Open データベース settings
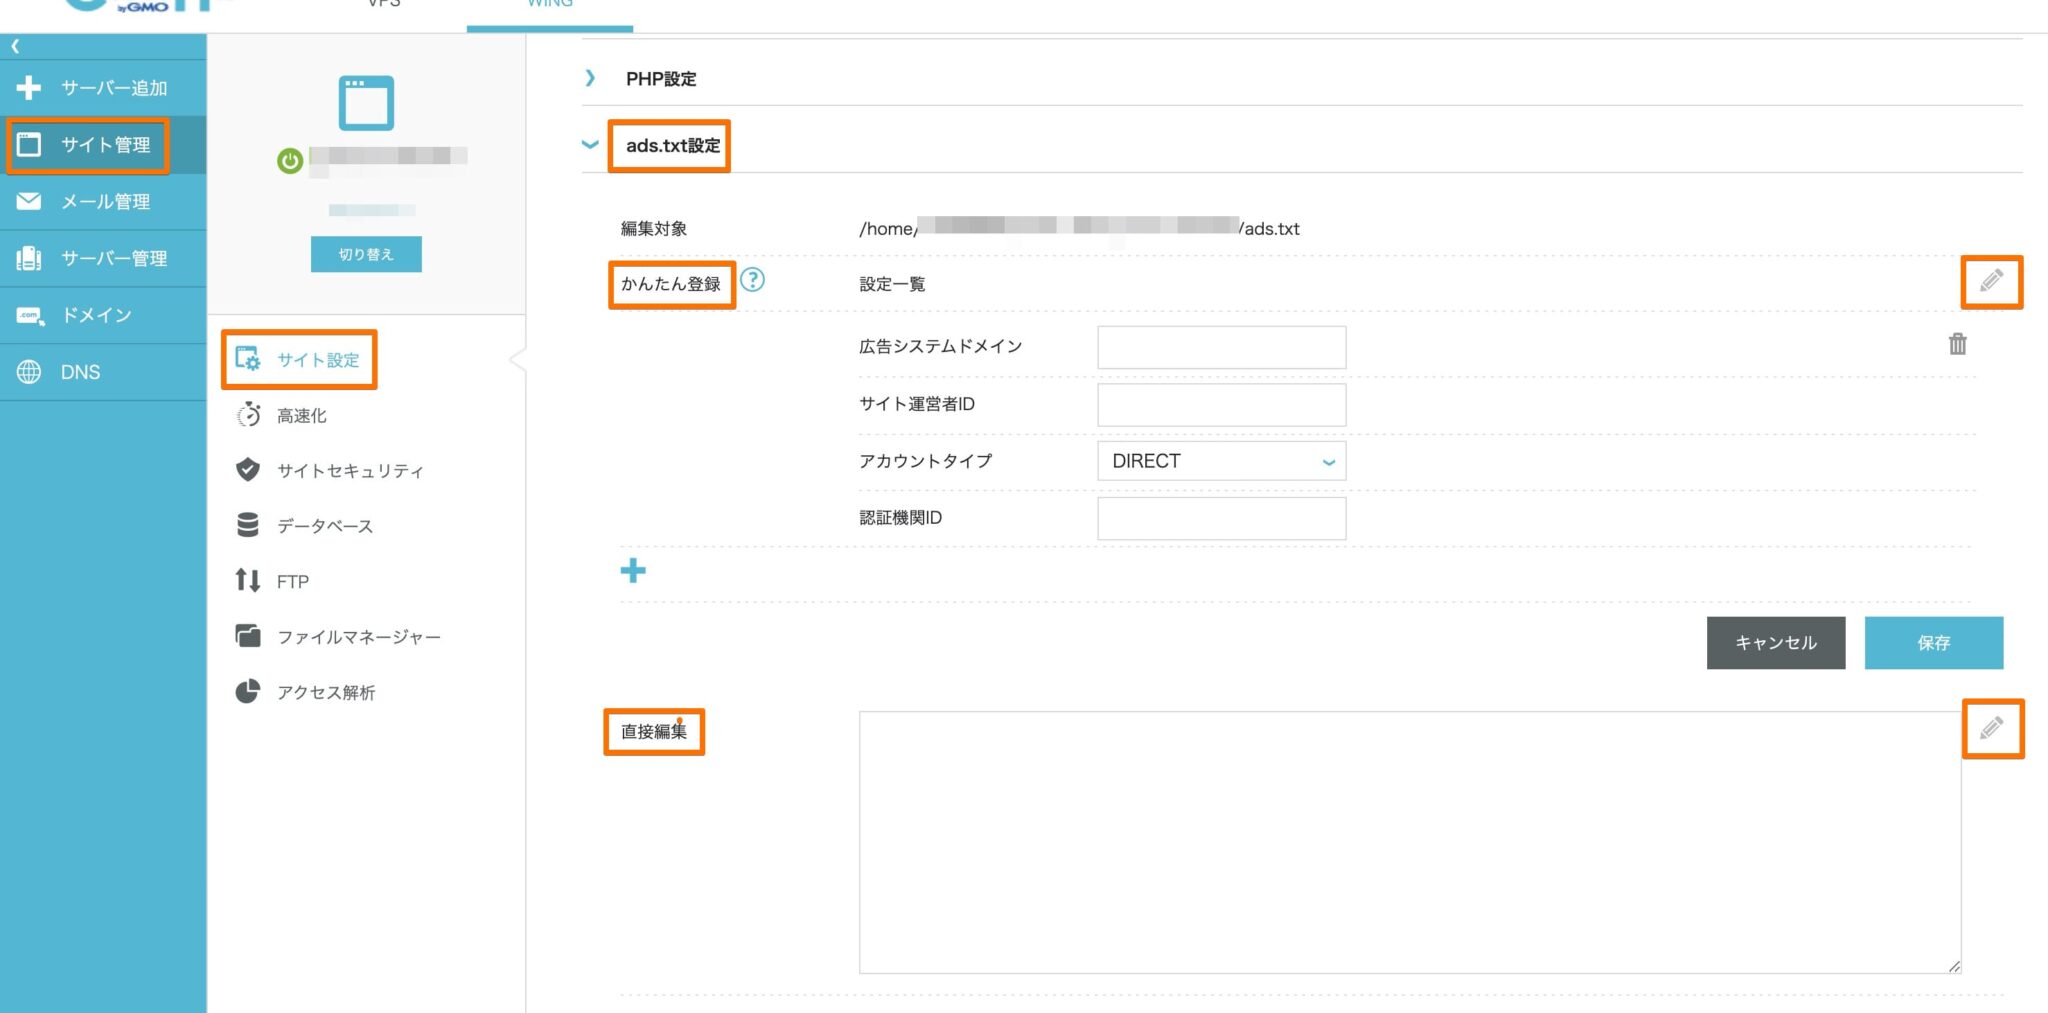The width and height of the screenshot is (2048, 1013). pyautogui.click(x=324, y=525)
